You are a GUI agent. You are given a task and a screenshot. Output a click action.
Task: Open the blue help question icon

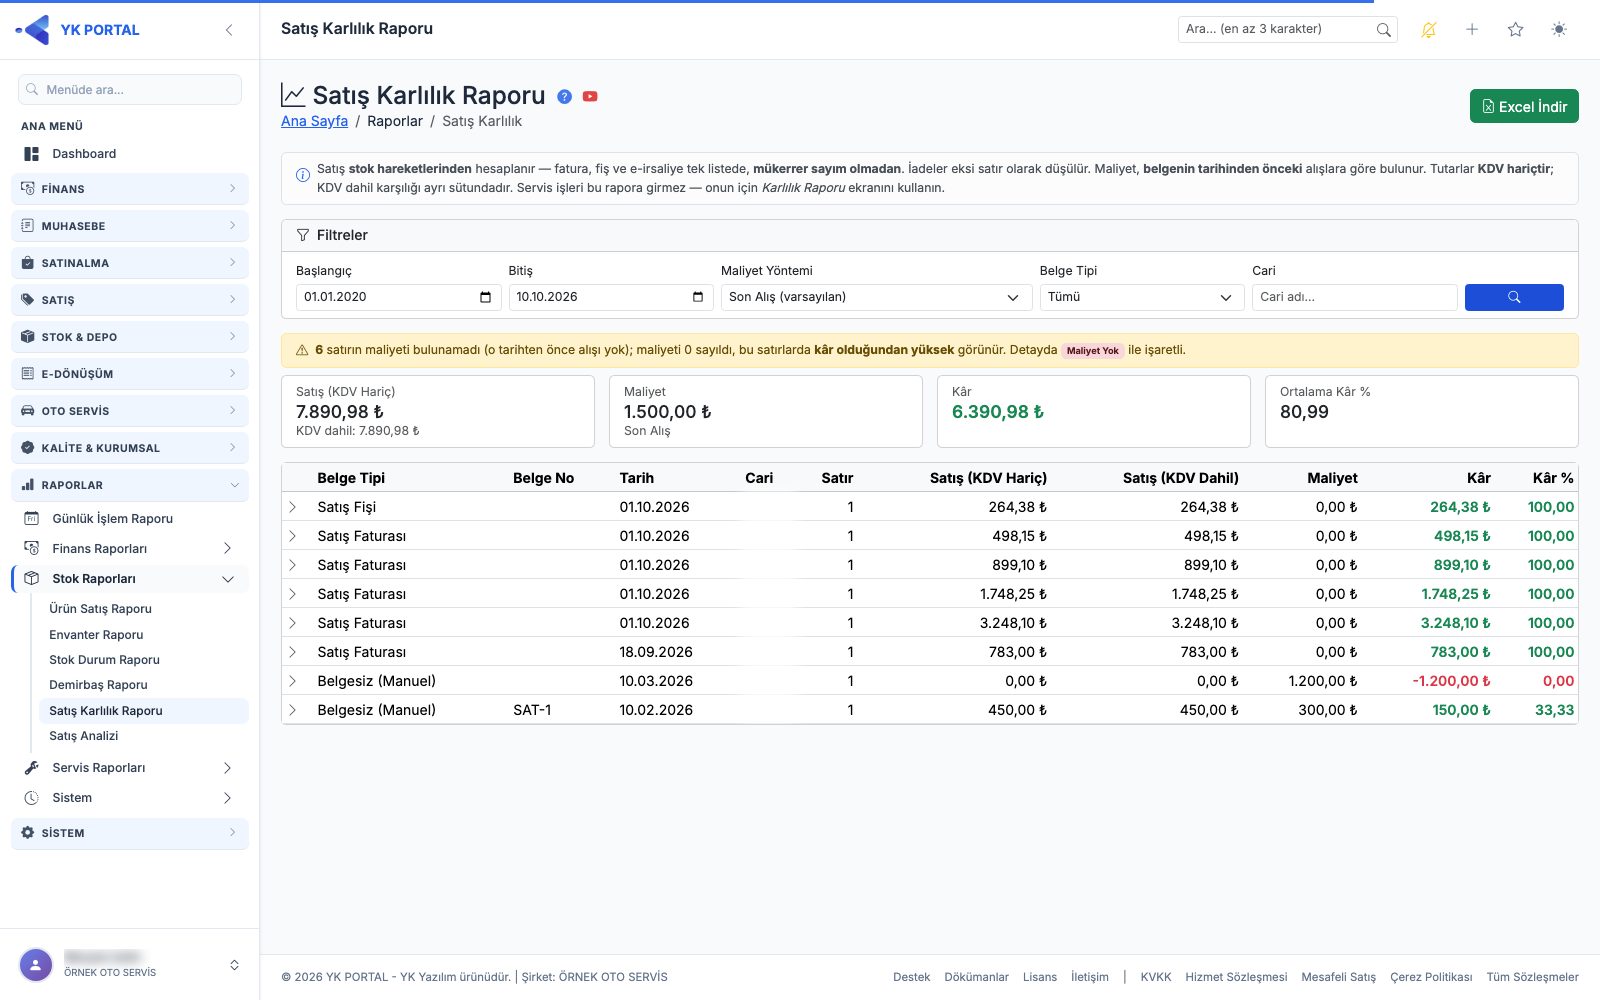click(x=564, y=97)
